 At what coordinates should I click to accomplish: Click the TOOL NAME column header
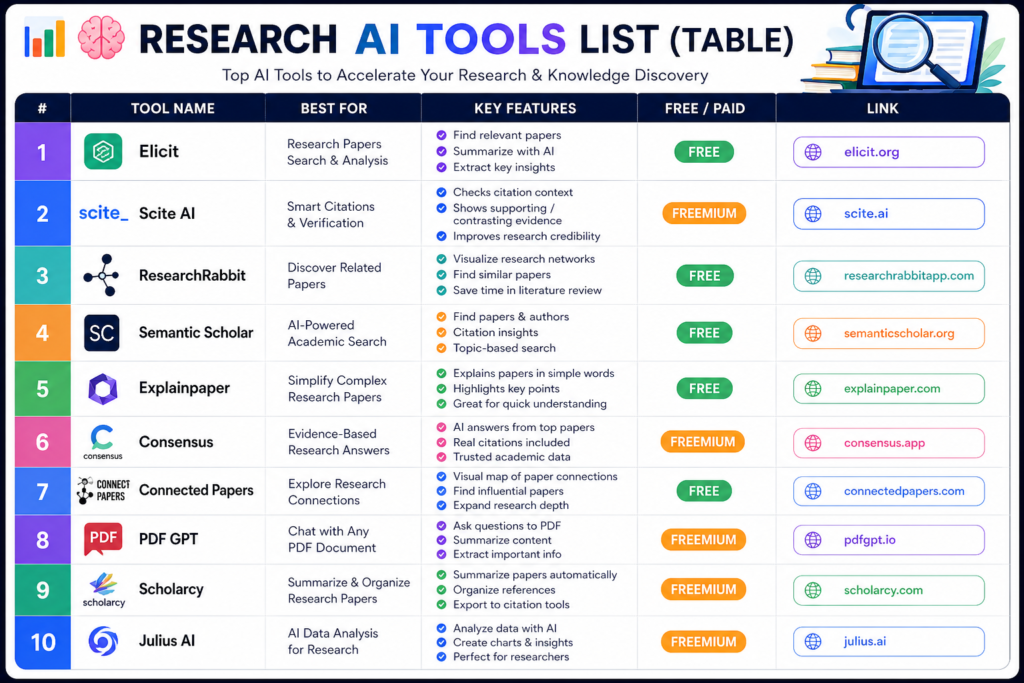pos(172,108)
